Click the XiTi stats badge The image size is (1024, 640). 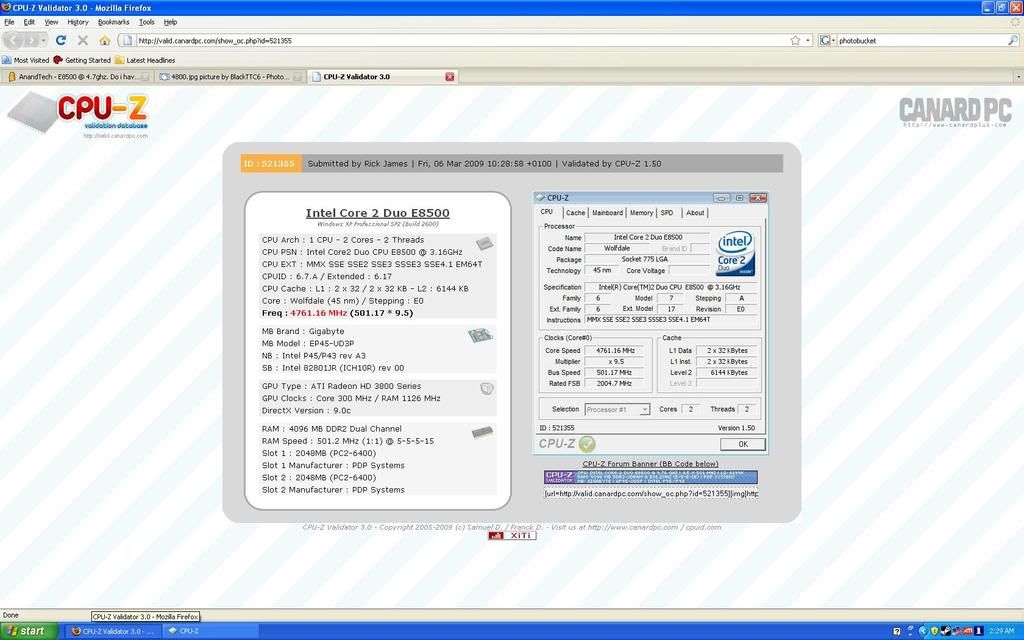click(x=512, y=536)
